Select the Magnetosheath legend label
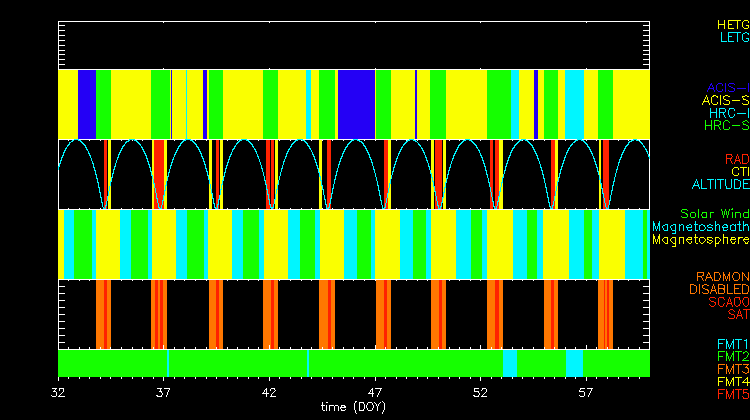 point(700,227)
